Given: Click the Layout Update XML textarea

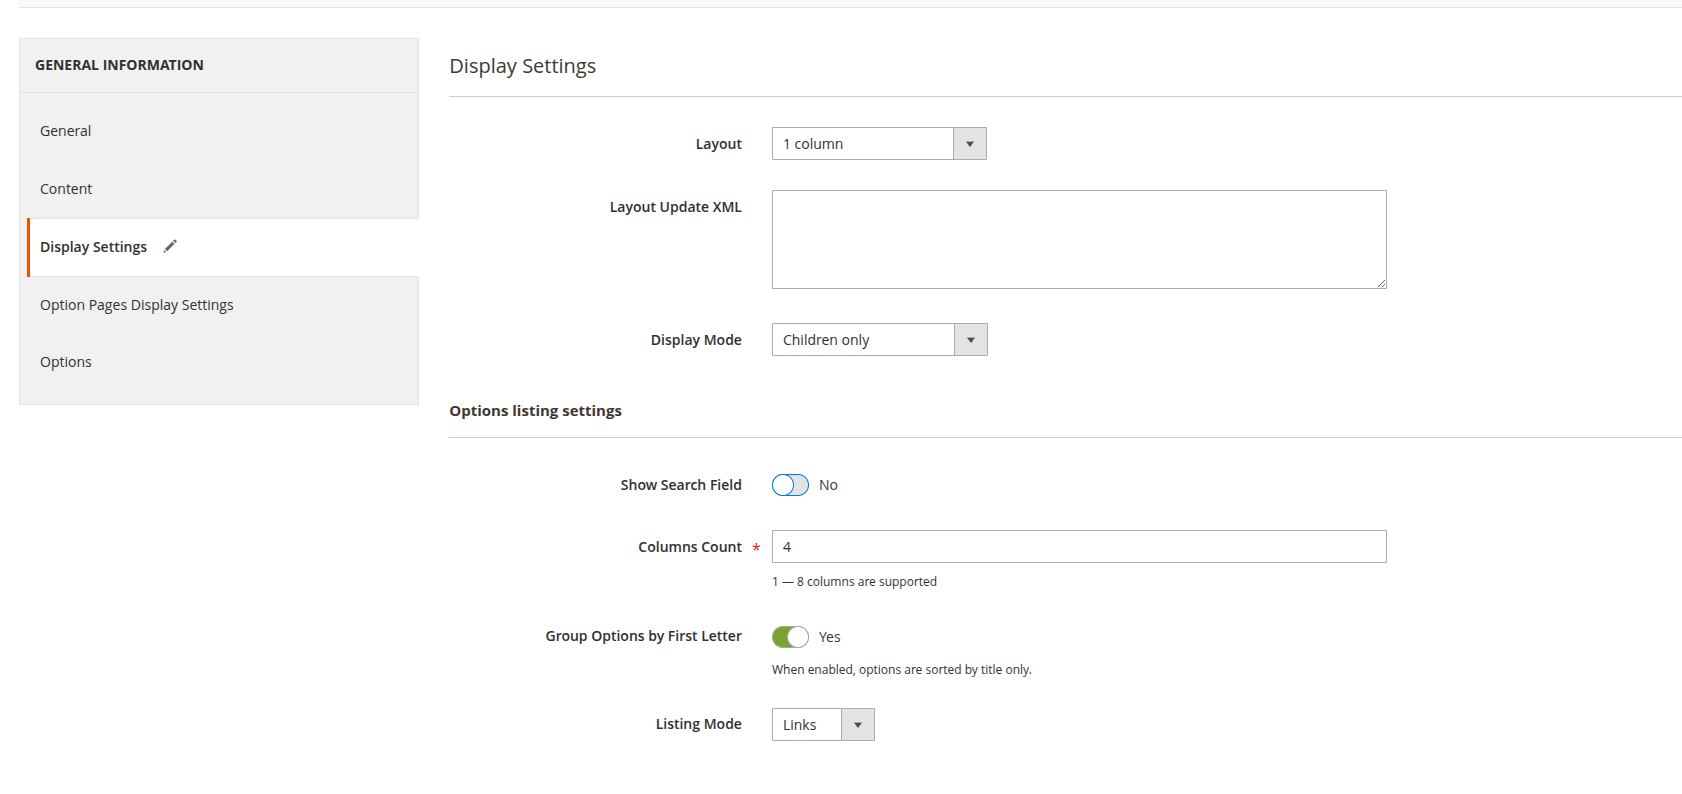Looking at the screenshot, I should tap(1079, 240).
